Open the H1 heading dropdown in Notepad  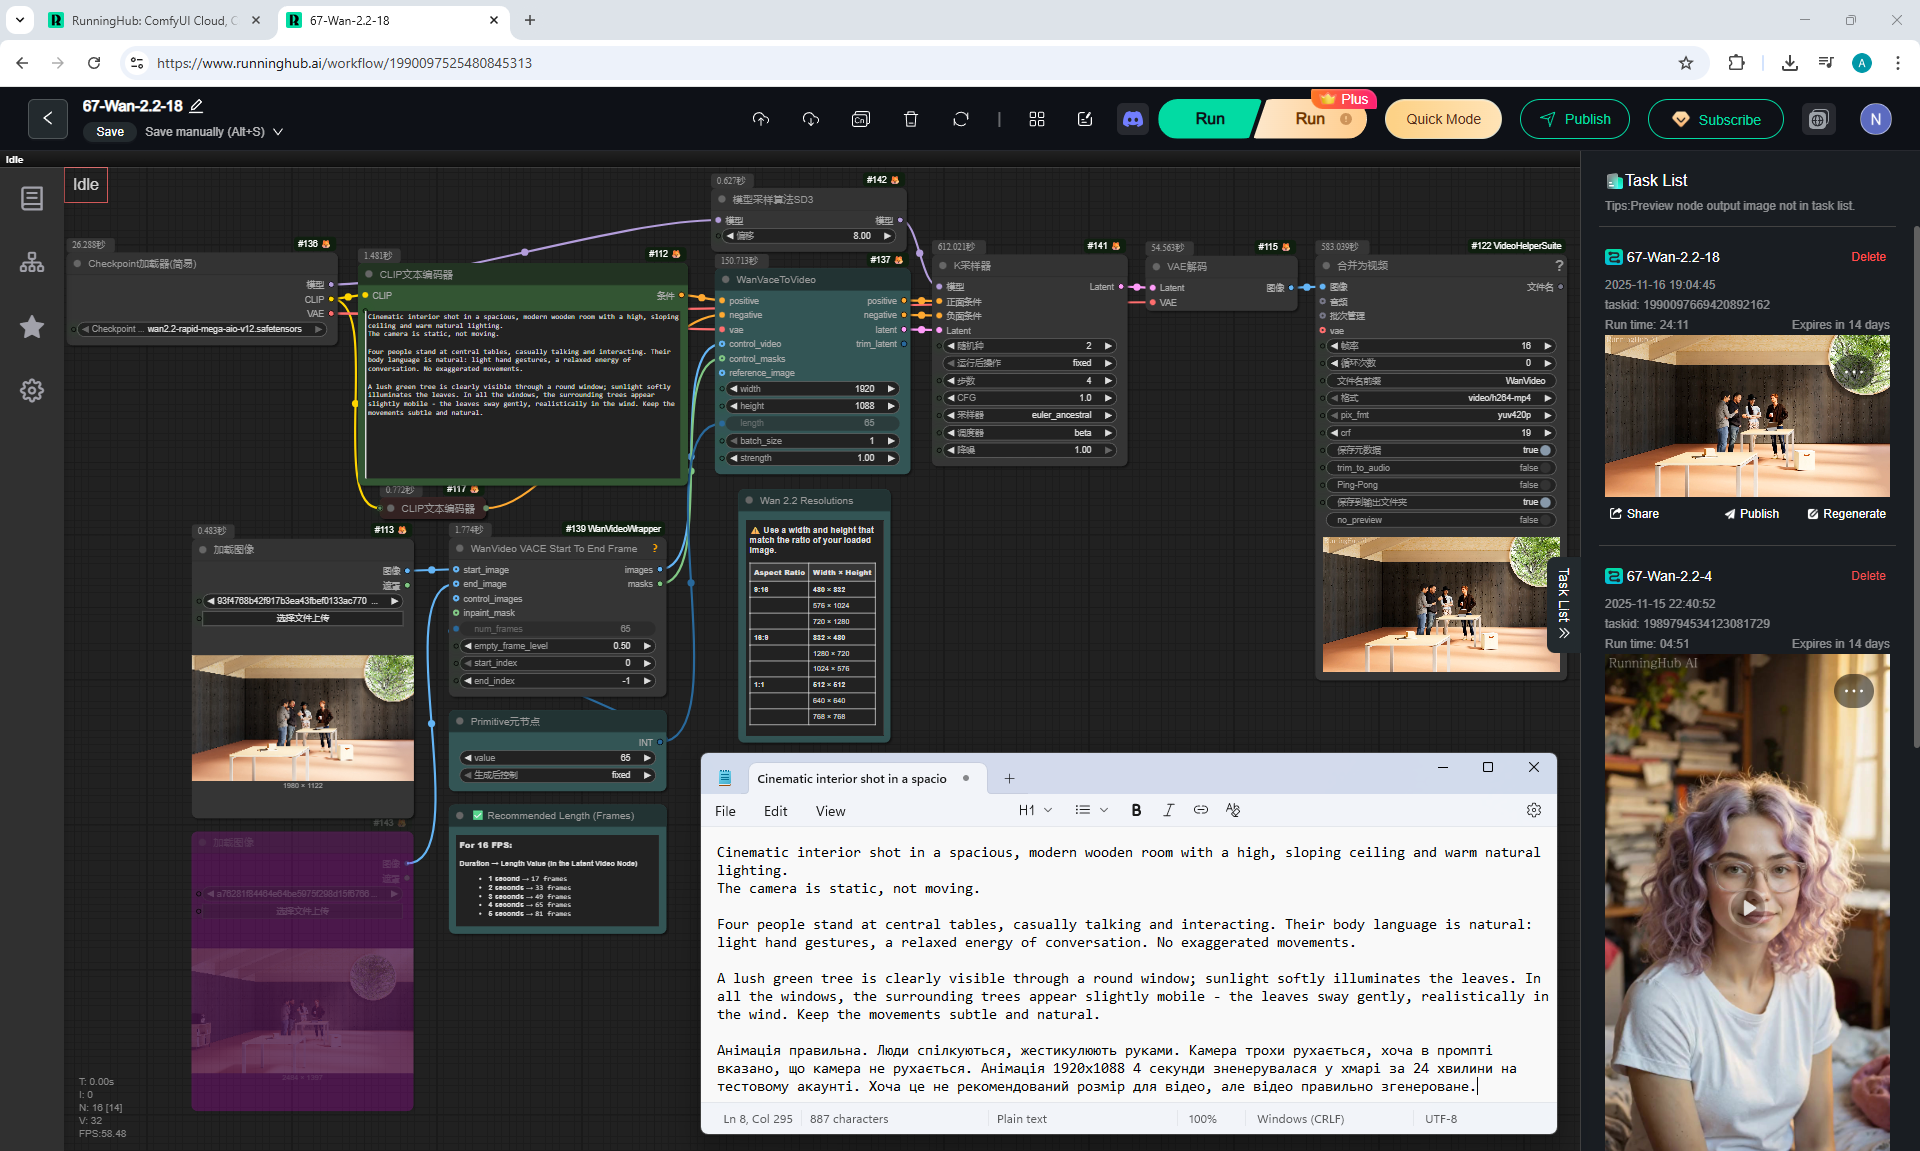click(1035, 810)
